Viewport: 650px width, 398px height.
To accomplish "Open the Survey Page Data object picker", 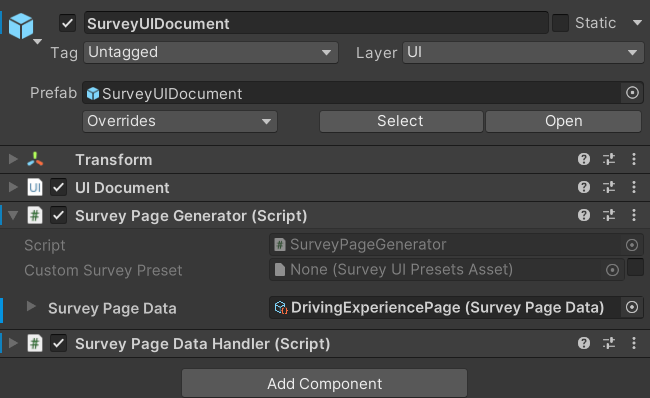I will pos(632,308).
